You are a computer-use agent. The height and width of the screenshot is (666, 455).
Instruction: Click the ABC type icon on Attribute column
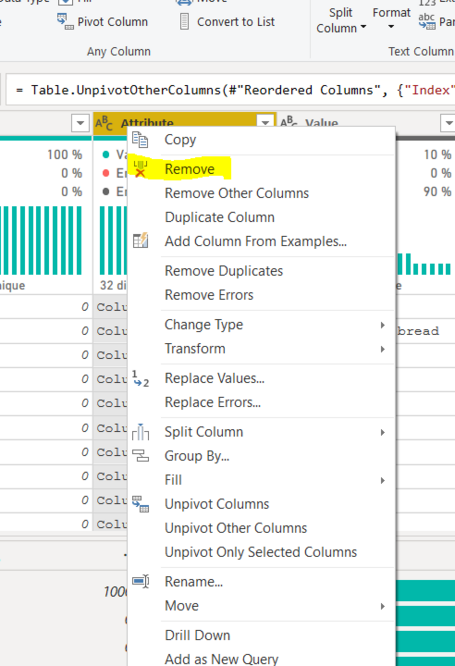point(104,123)
